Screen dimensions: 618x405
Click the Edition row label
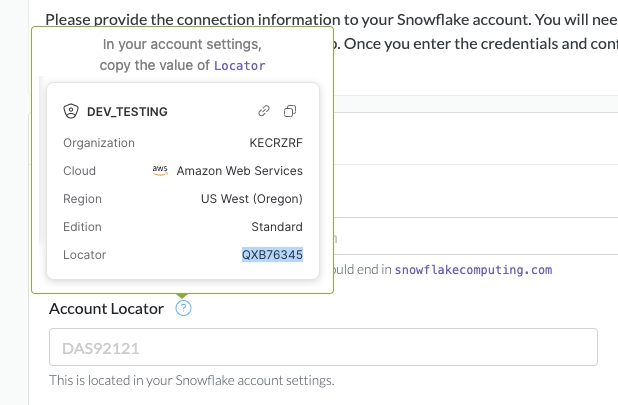point(82,227)
